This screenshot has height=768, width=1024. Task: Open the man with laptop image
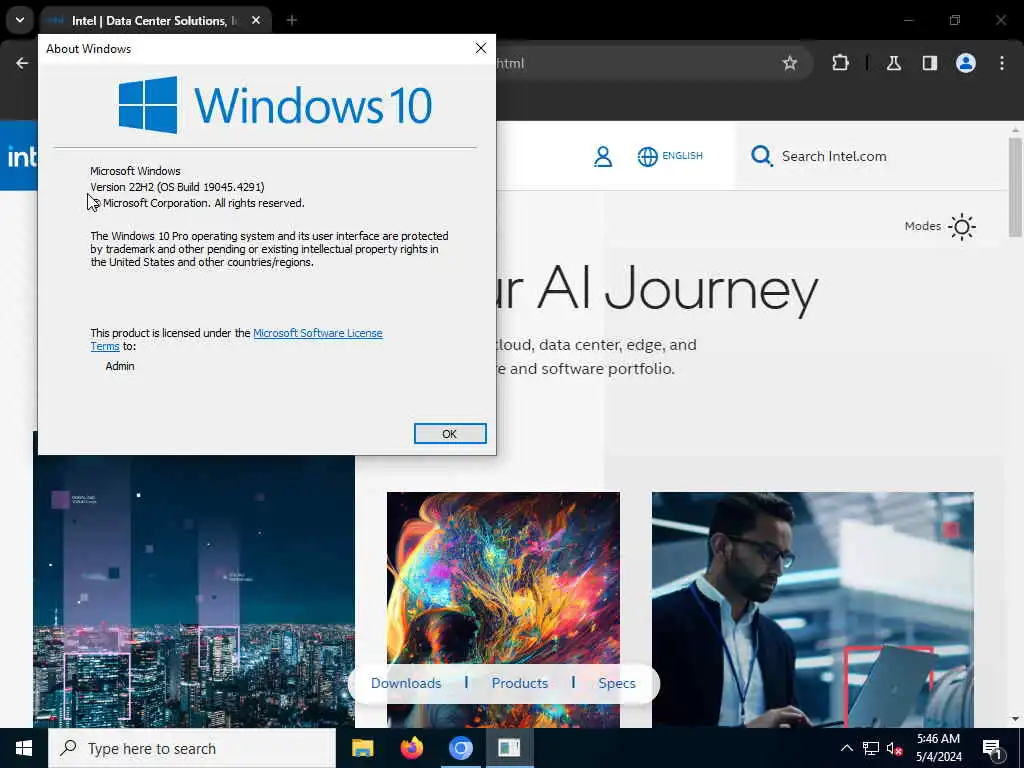[812, 609]
